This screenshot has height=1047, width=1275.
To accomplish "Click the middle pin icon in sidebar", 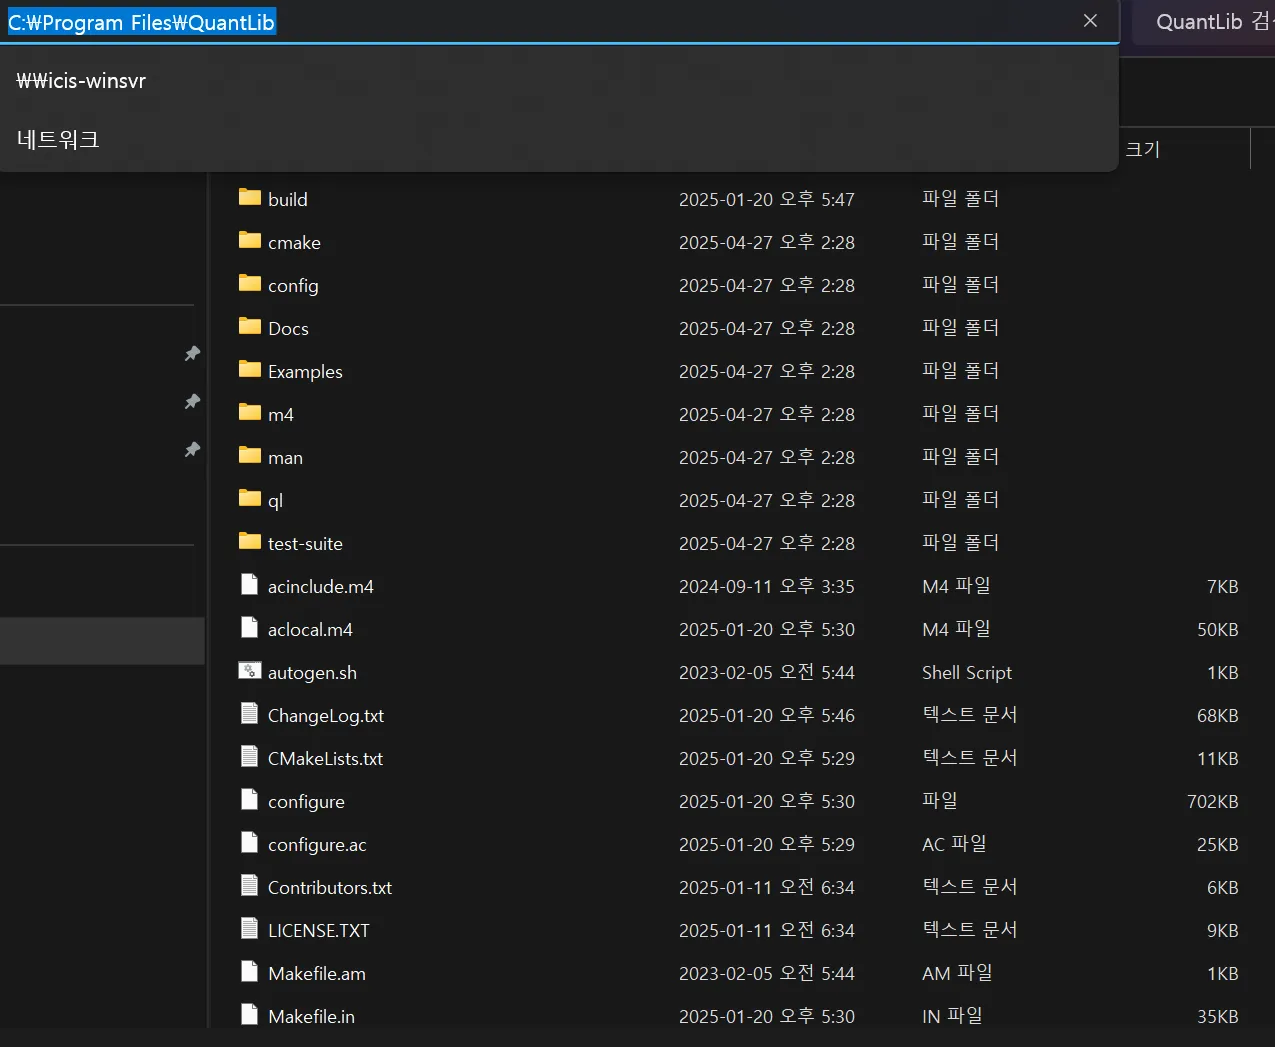I will [x=192, y=402].
